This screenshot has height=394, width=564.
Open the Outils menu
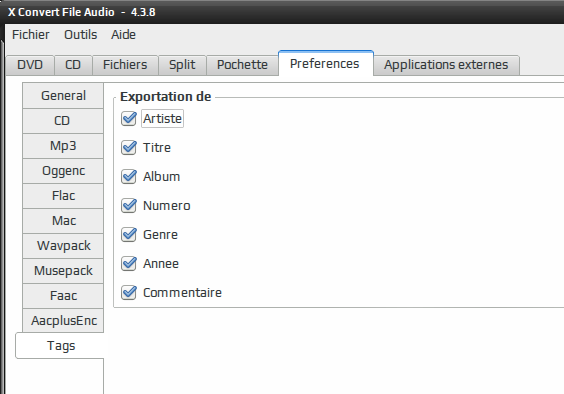[x=81, y=35]
